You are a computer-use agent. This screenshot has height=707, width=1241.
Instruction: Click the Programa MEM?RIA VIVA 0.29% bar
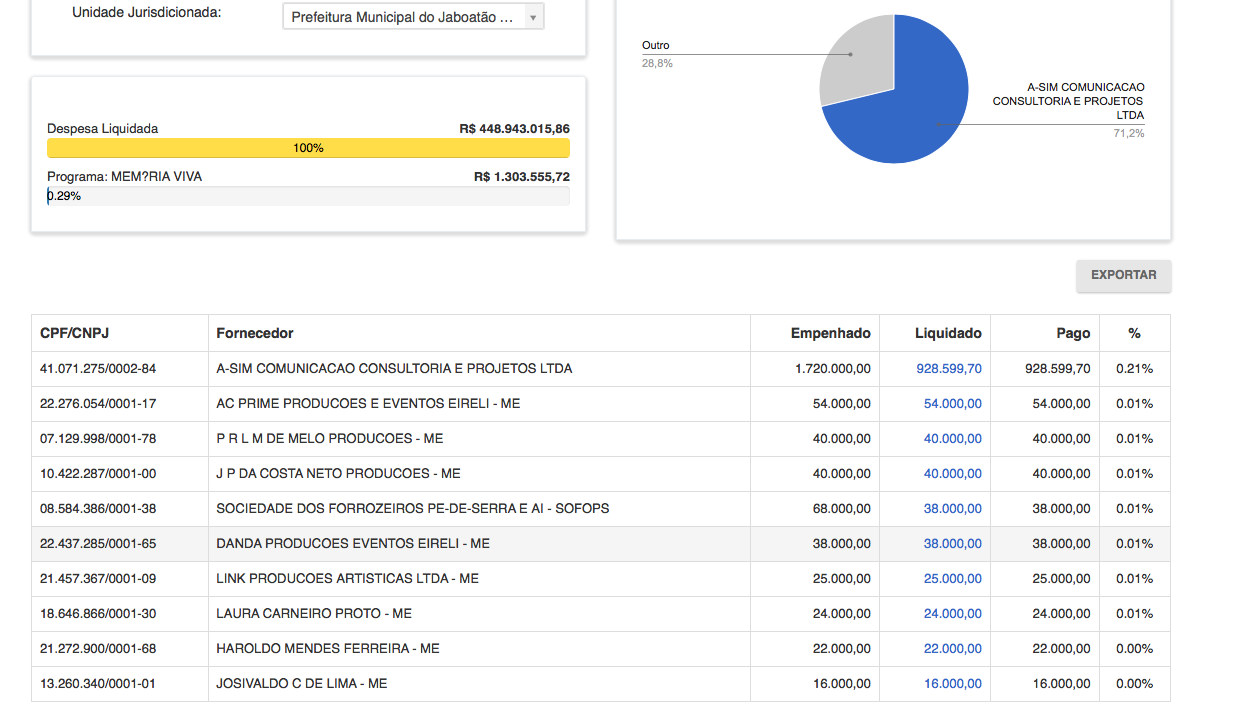tap(308, 196)
